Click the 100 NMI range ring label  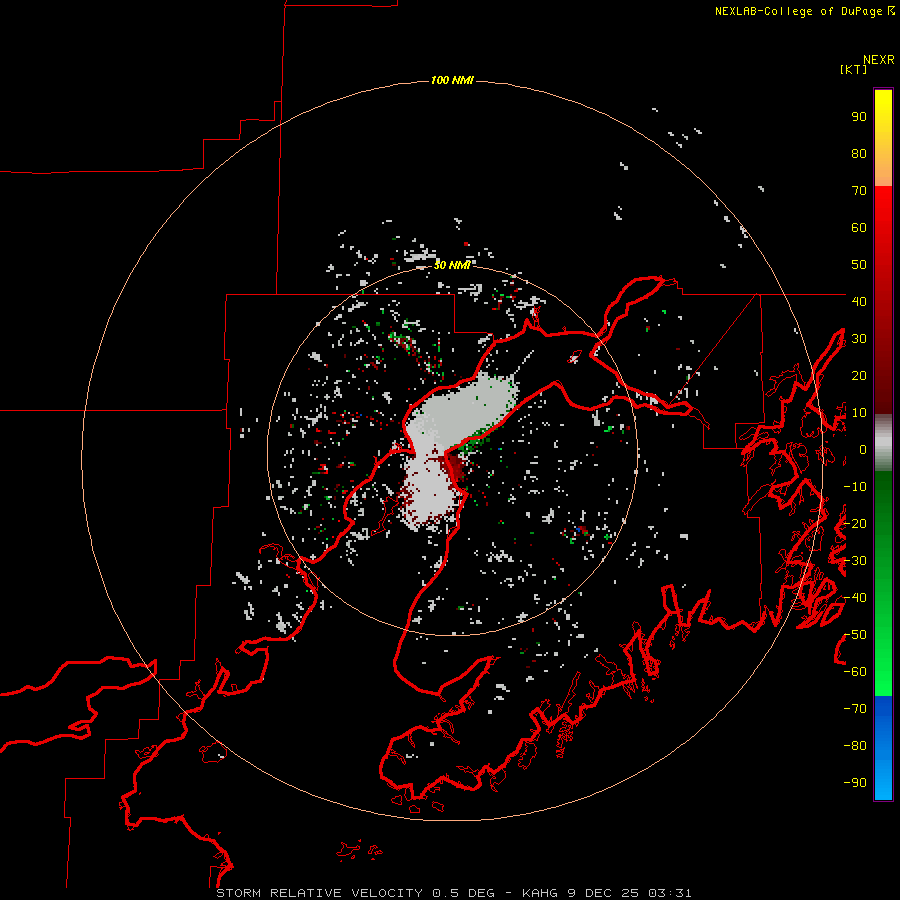tap(452, 80)
